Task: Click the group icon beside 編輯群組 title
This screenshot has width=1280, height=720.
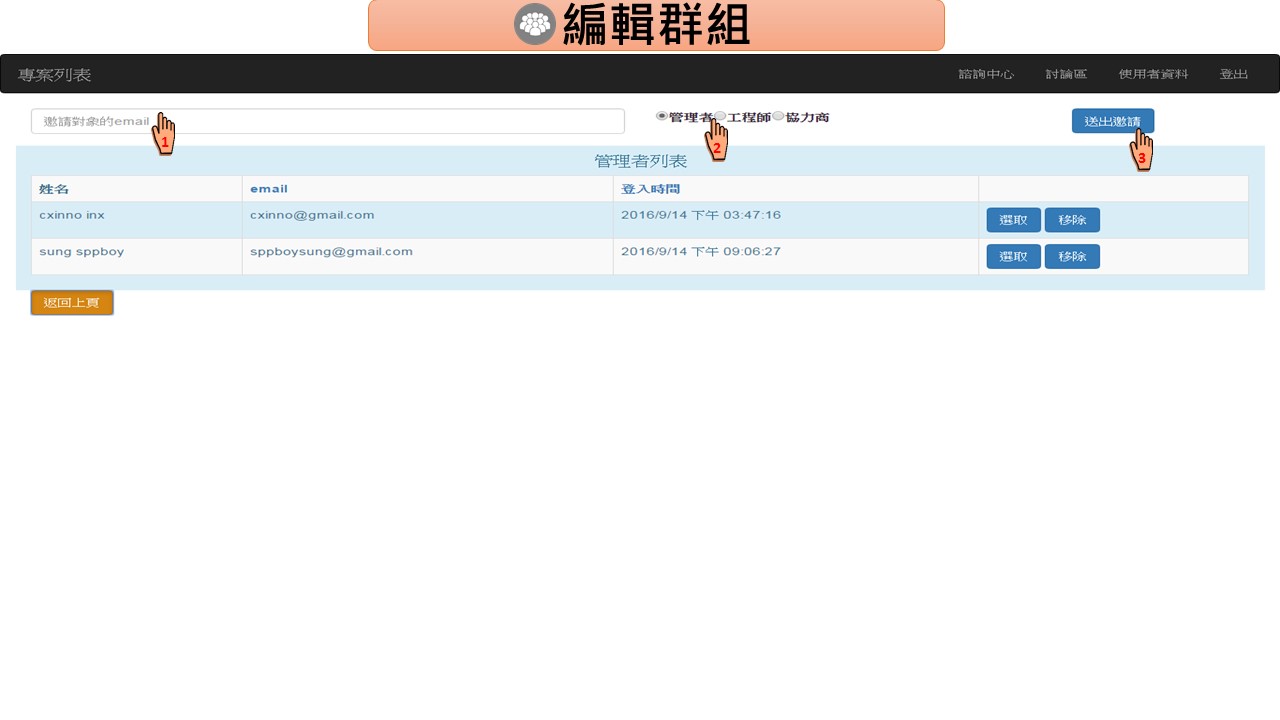Action: pos(535,25)
